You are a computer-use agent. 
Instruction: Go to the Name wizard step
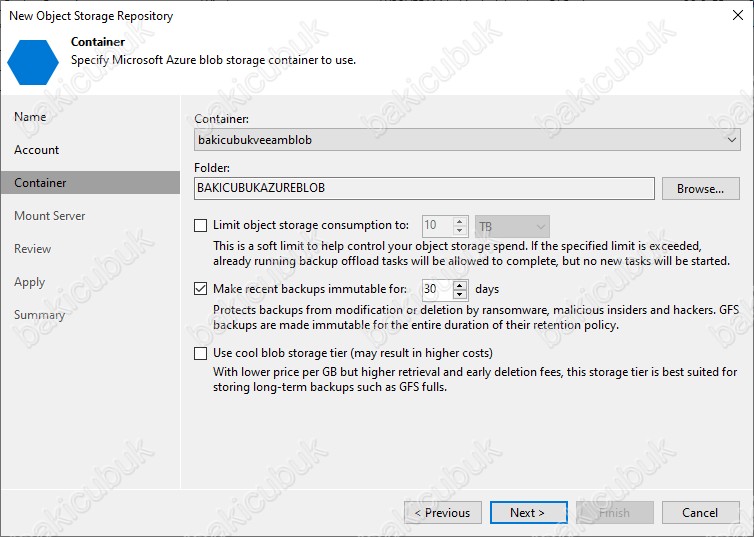(30, 117)
